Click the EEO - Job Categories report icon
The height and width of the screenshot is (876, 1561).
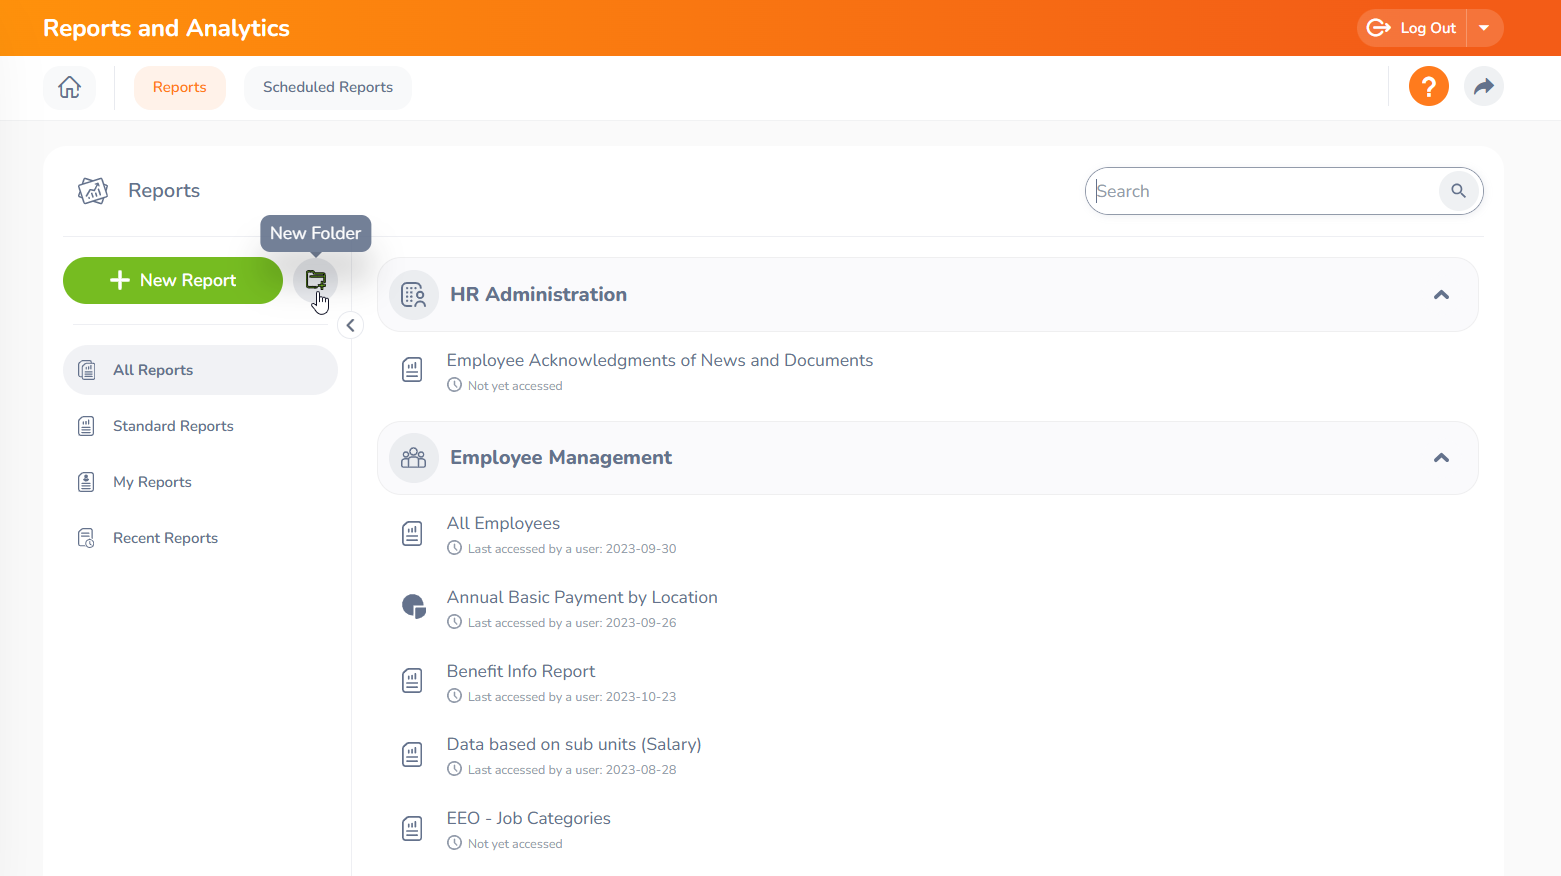[x=412, y=829]
